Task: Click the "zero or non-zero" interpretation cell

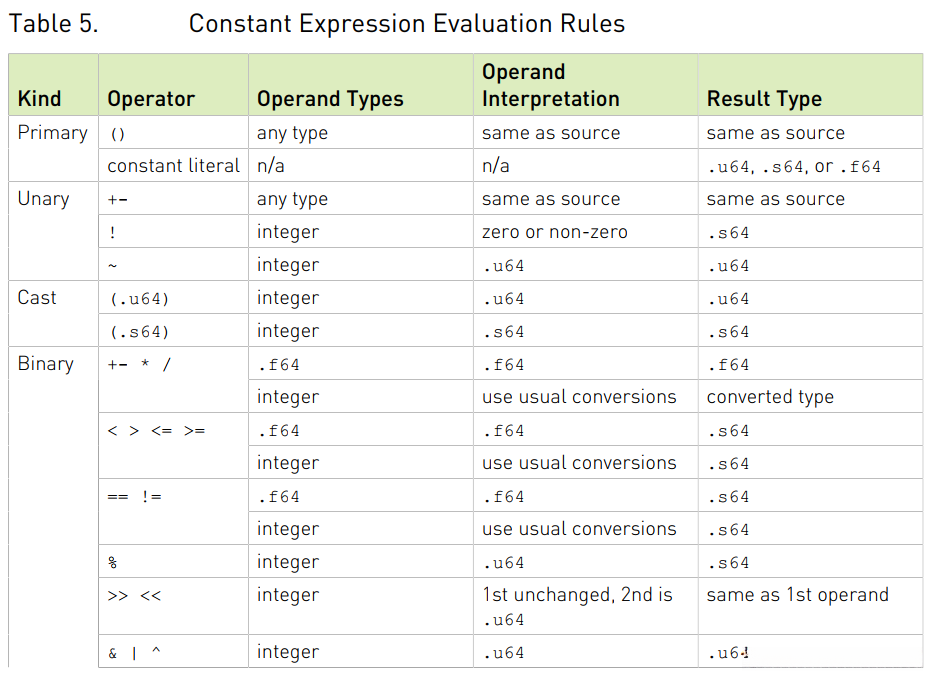Action: pyautogui.click(x=555, y=232)
